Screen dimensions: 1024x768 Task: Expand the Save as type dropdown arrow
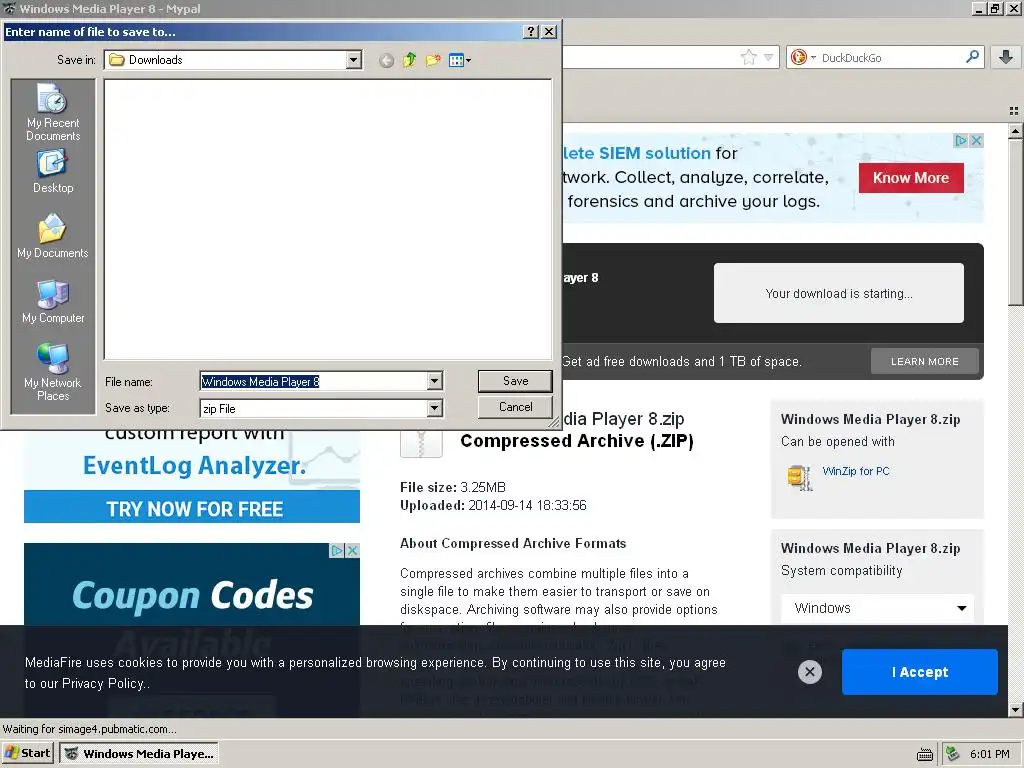click(434, 409)
